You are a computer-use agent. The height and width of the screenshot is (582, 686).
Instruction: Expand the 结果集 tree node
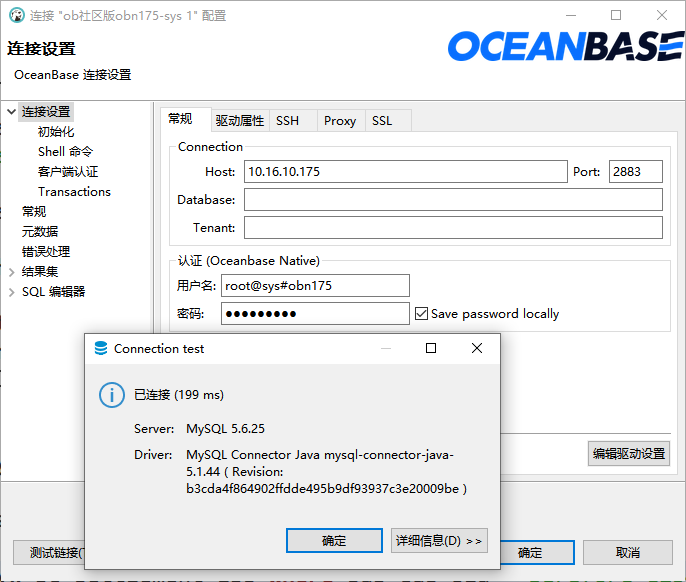11,272
